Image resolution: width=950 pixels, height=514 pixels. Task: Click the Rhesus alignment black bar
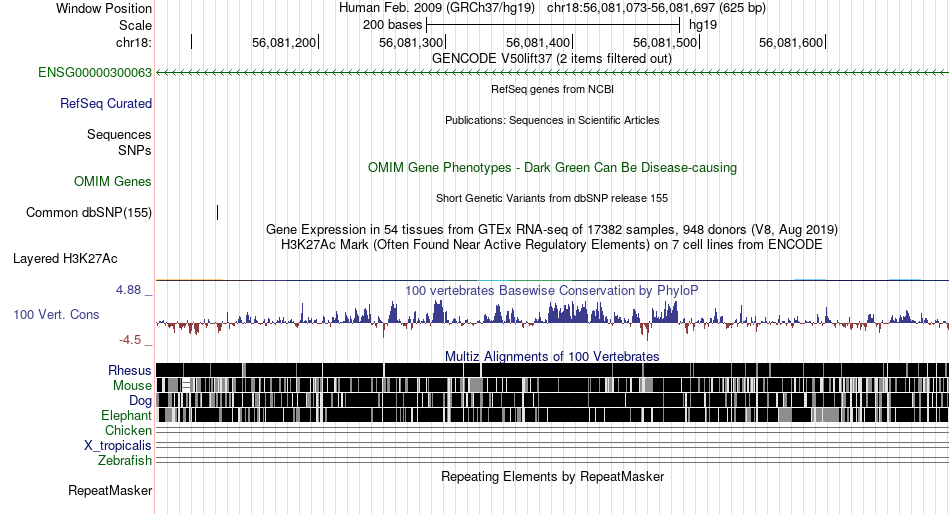coord(552,370)
